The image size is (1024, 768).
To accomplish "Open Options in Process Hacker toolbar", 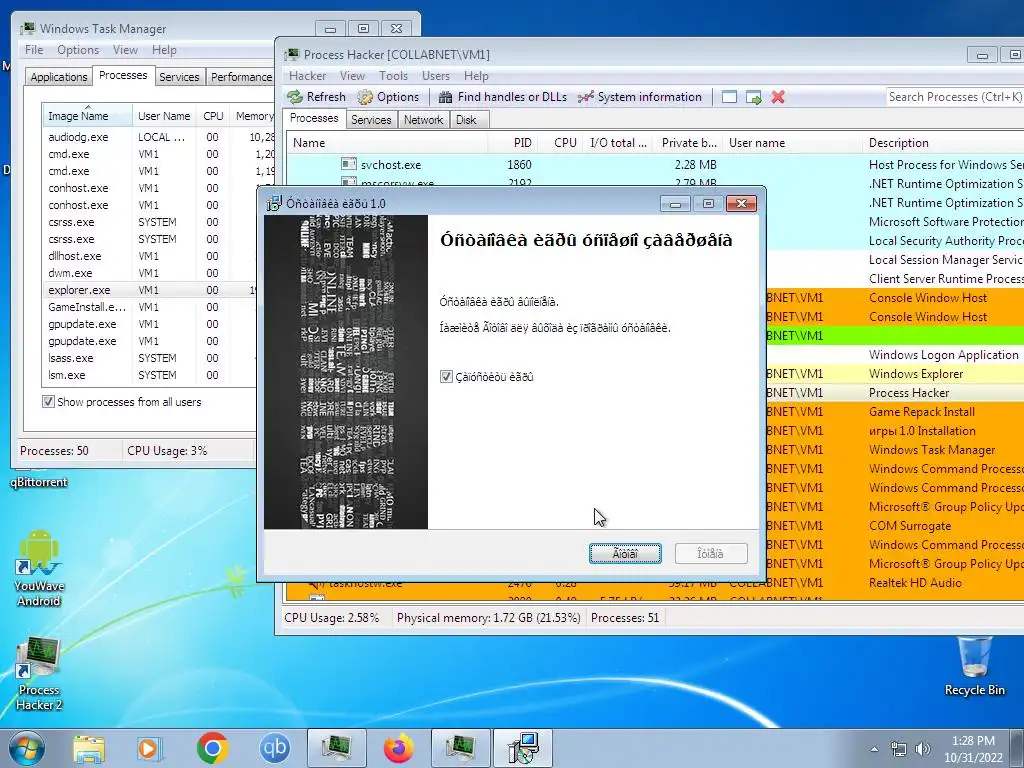I will (389, 97).
